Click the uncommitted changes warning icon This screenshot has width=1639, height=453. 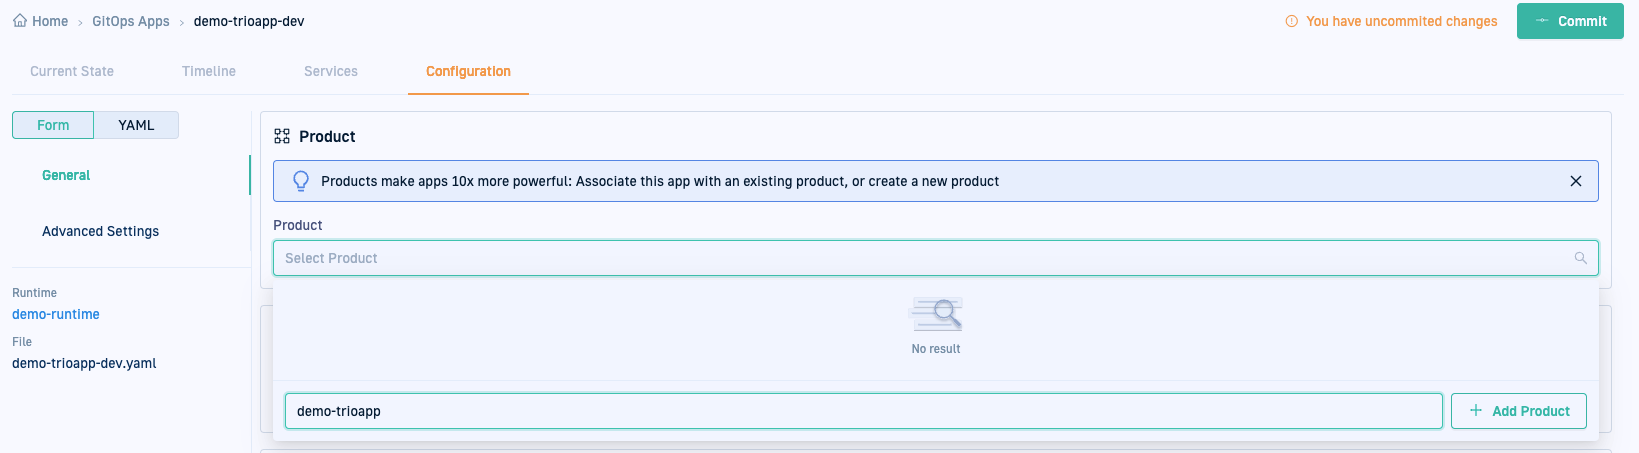pos(1291,21)
